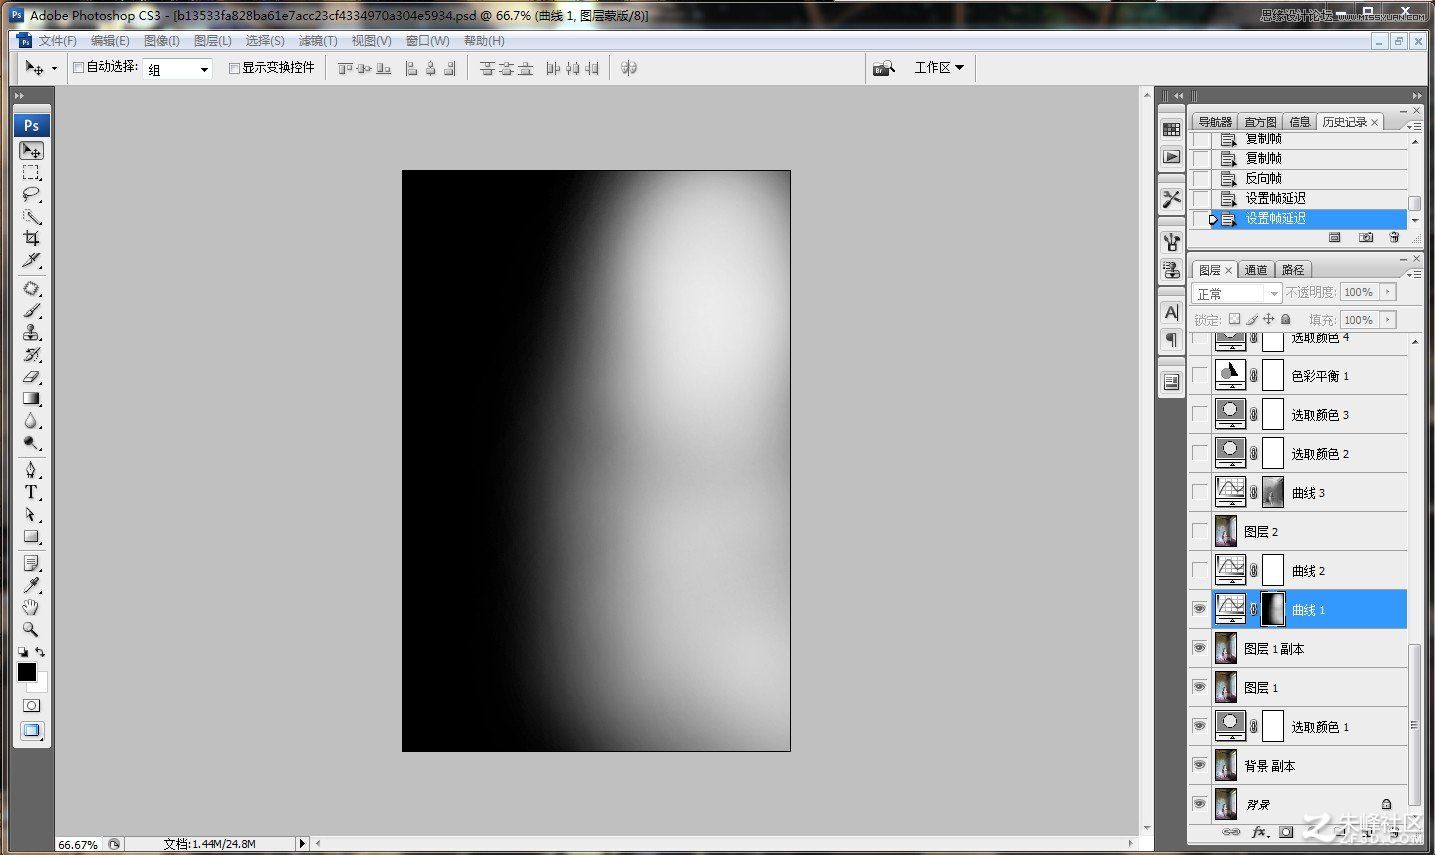Open the 文件(F) menu

pos(57,41)
